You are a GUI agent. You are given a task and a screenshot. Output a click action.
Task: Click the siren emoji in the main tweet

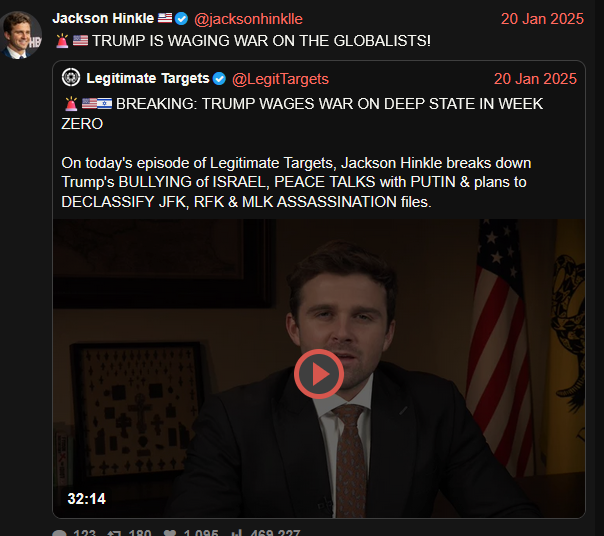62,40
